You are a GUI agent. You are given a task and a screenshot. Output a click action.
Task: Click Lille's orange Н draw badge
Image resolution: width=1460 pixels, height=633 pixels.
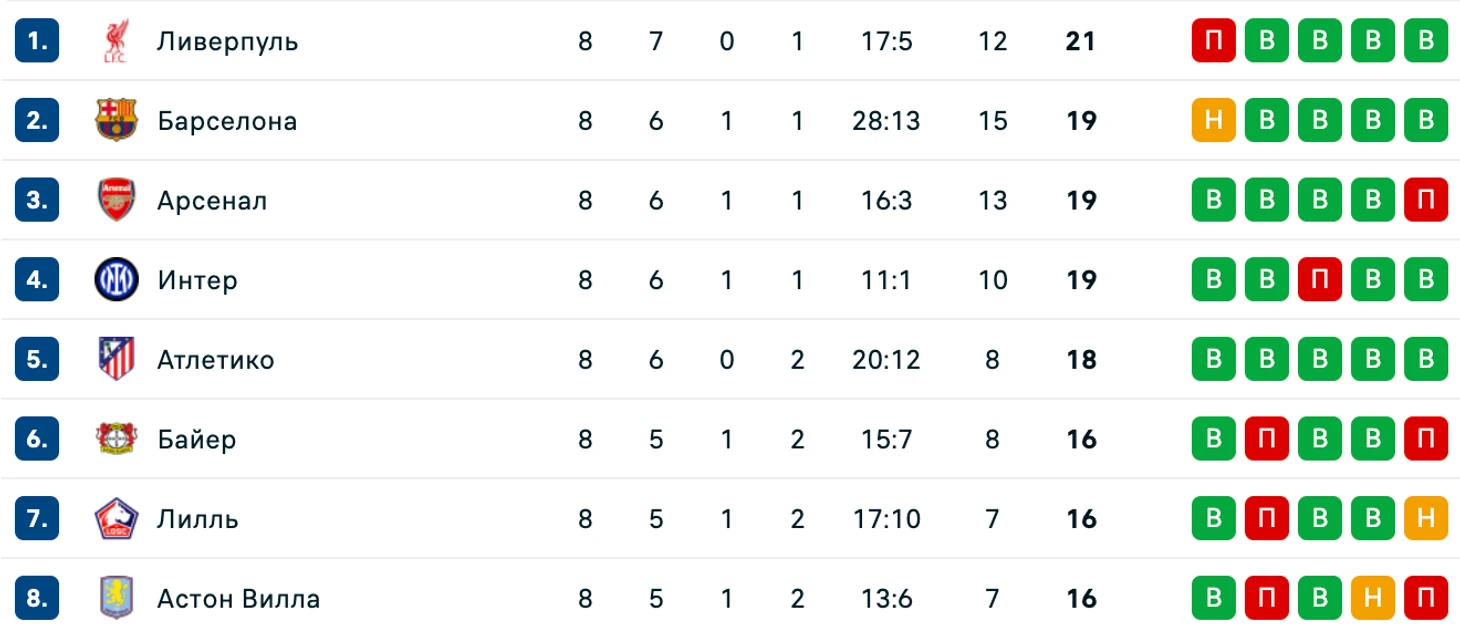pos(1426,519)
